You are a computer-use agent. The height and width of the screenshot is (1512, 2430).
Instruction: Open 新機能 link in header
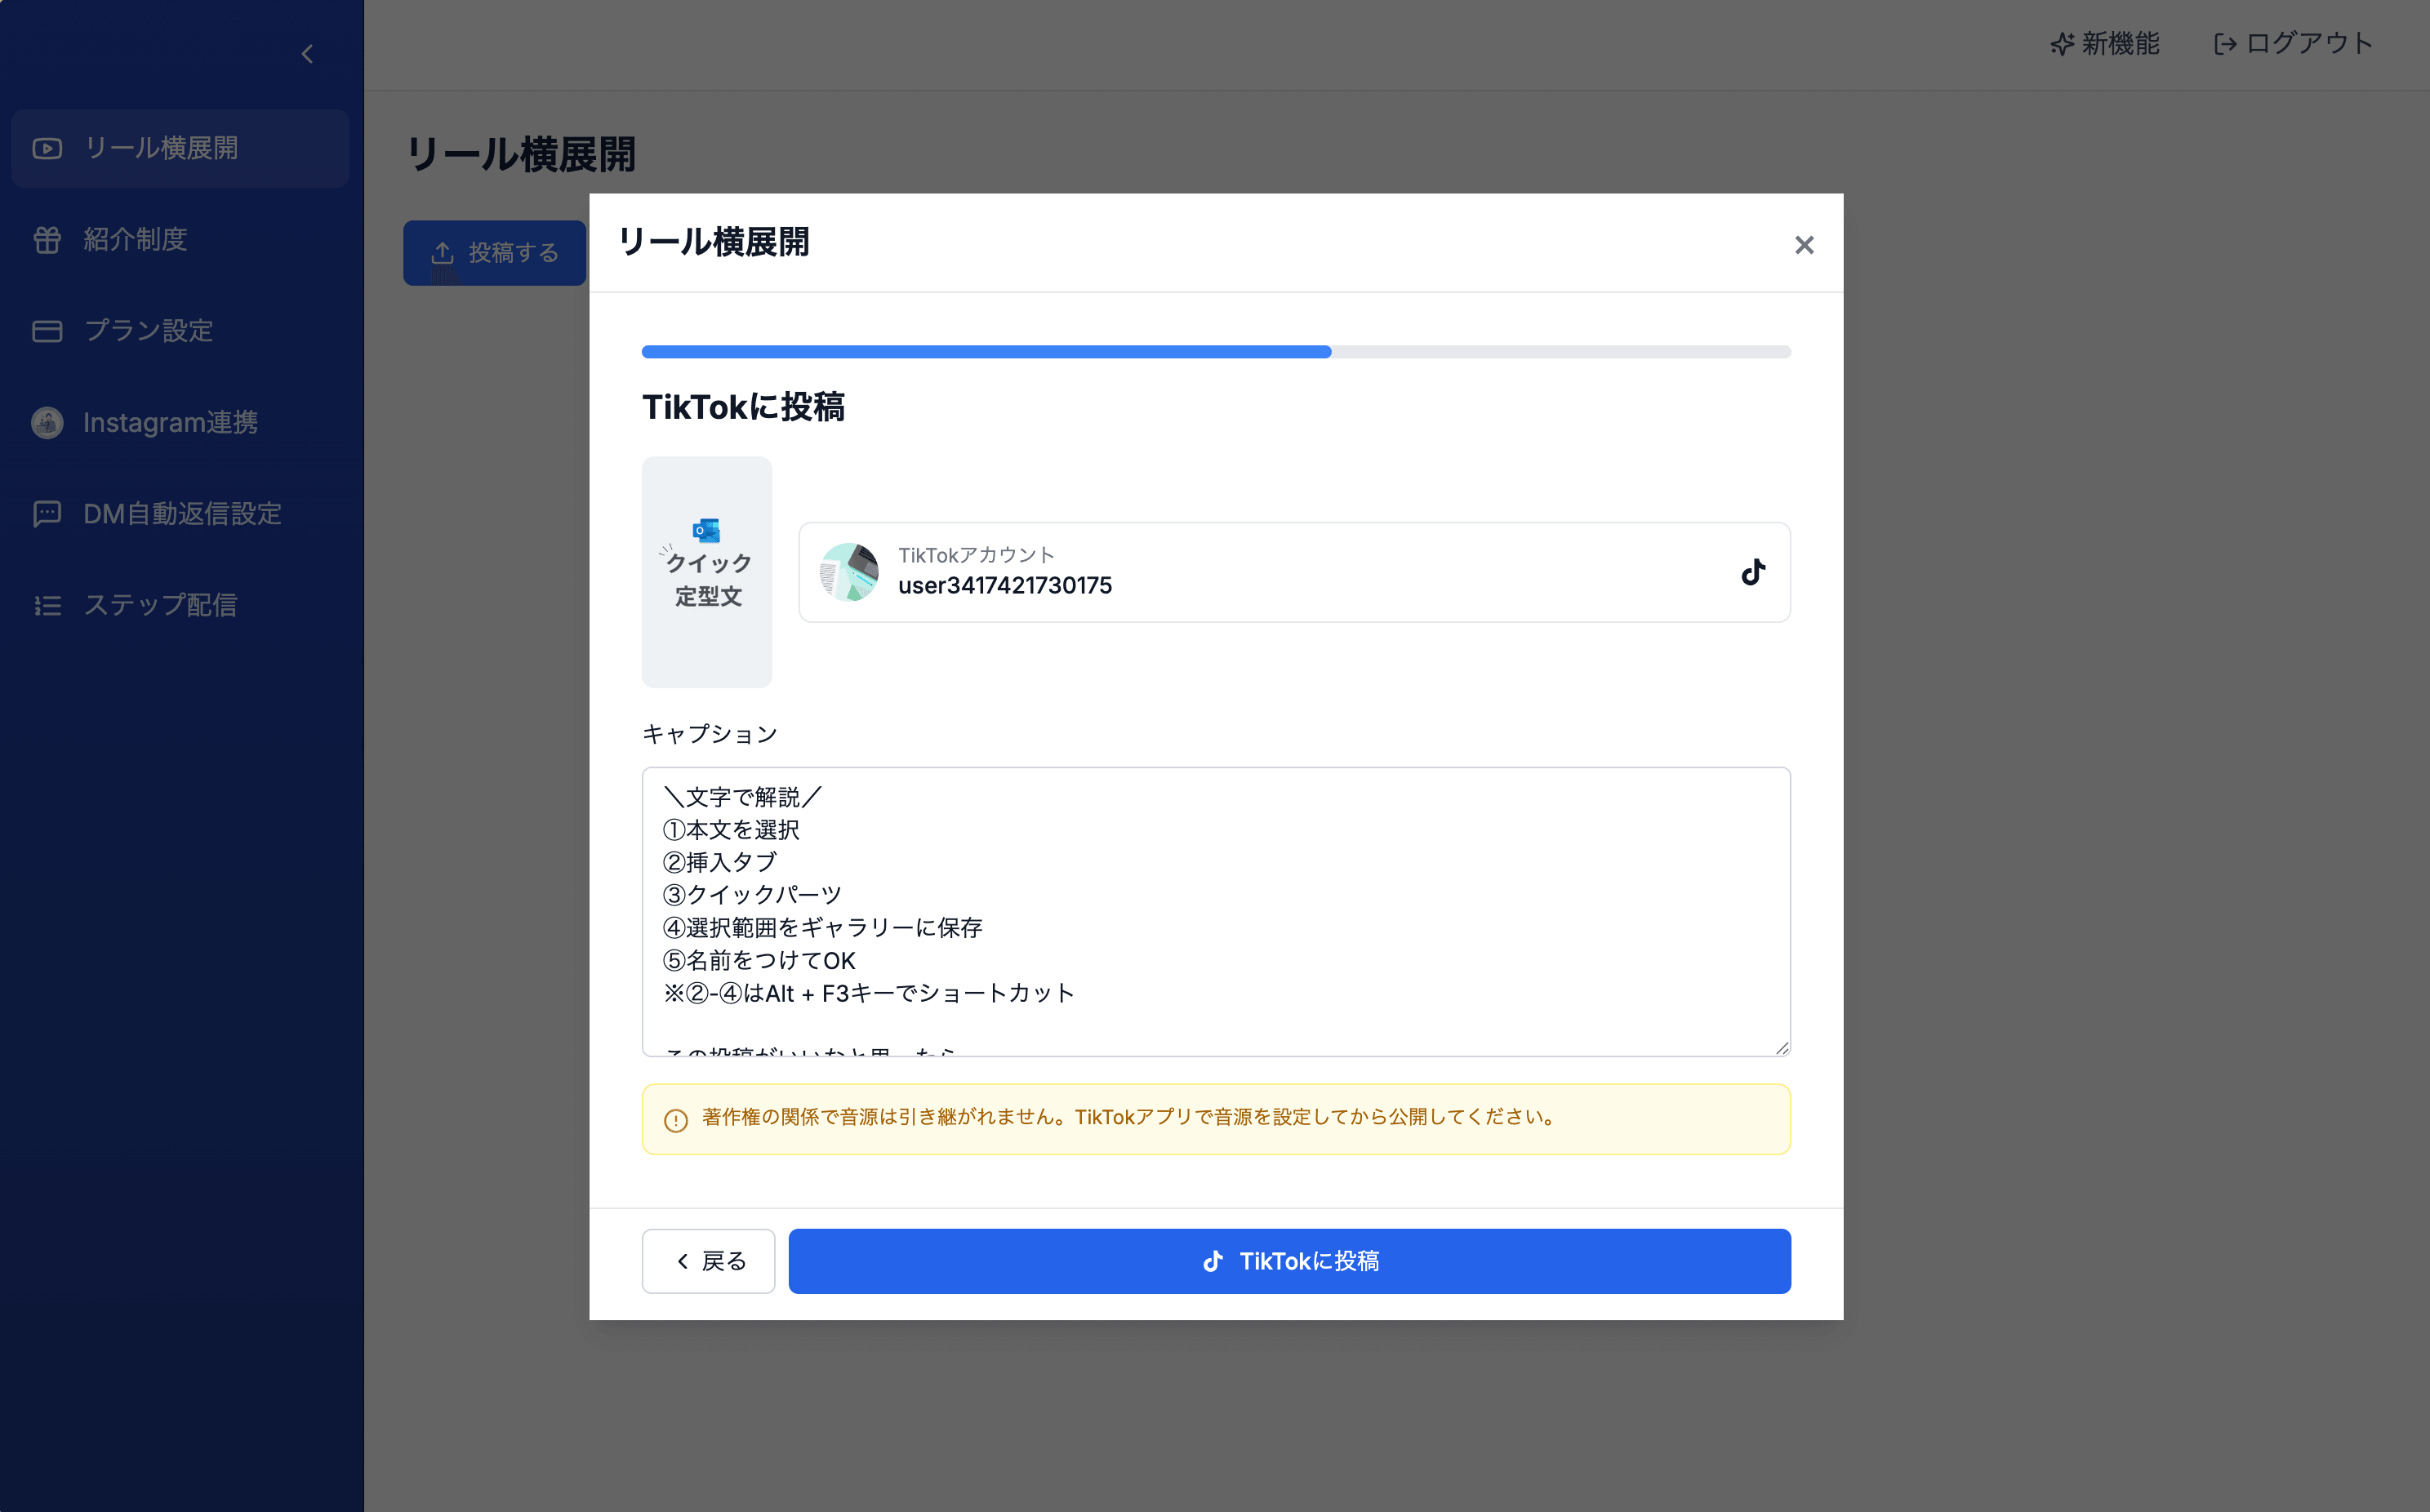tap(2104, 44)
